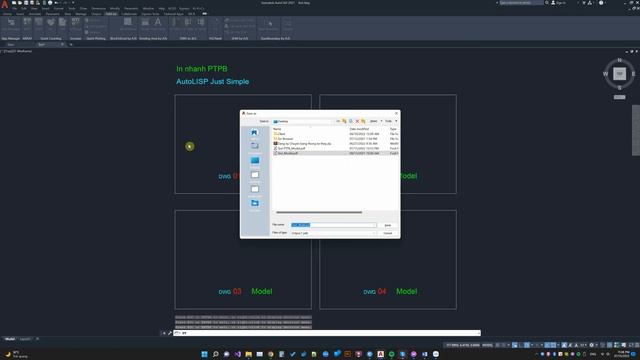Click the W compass direction on ViewCube

coord(606,74)
